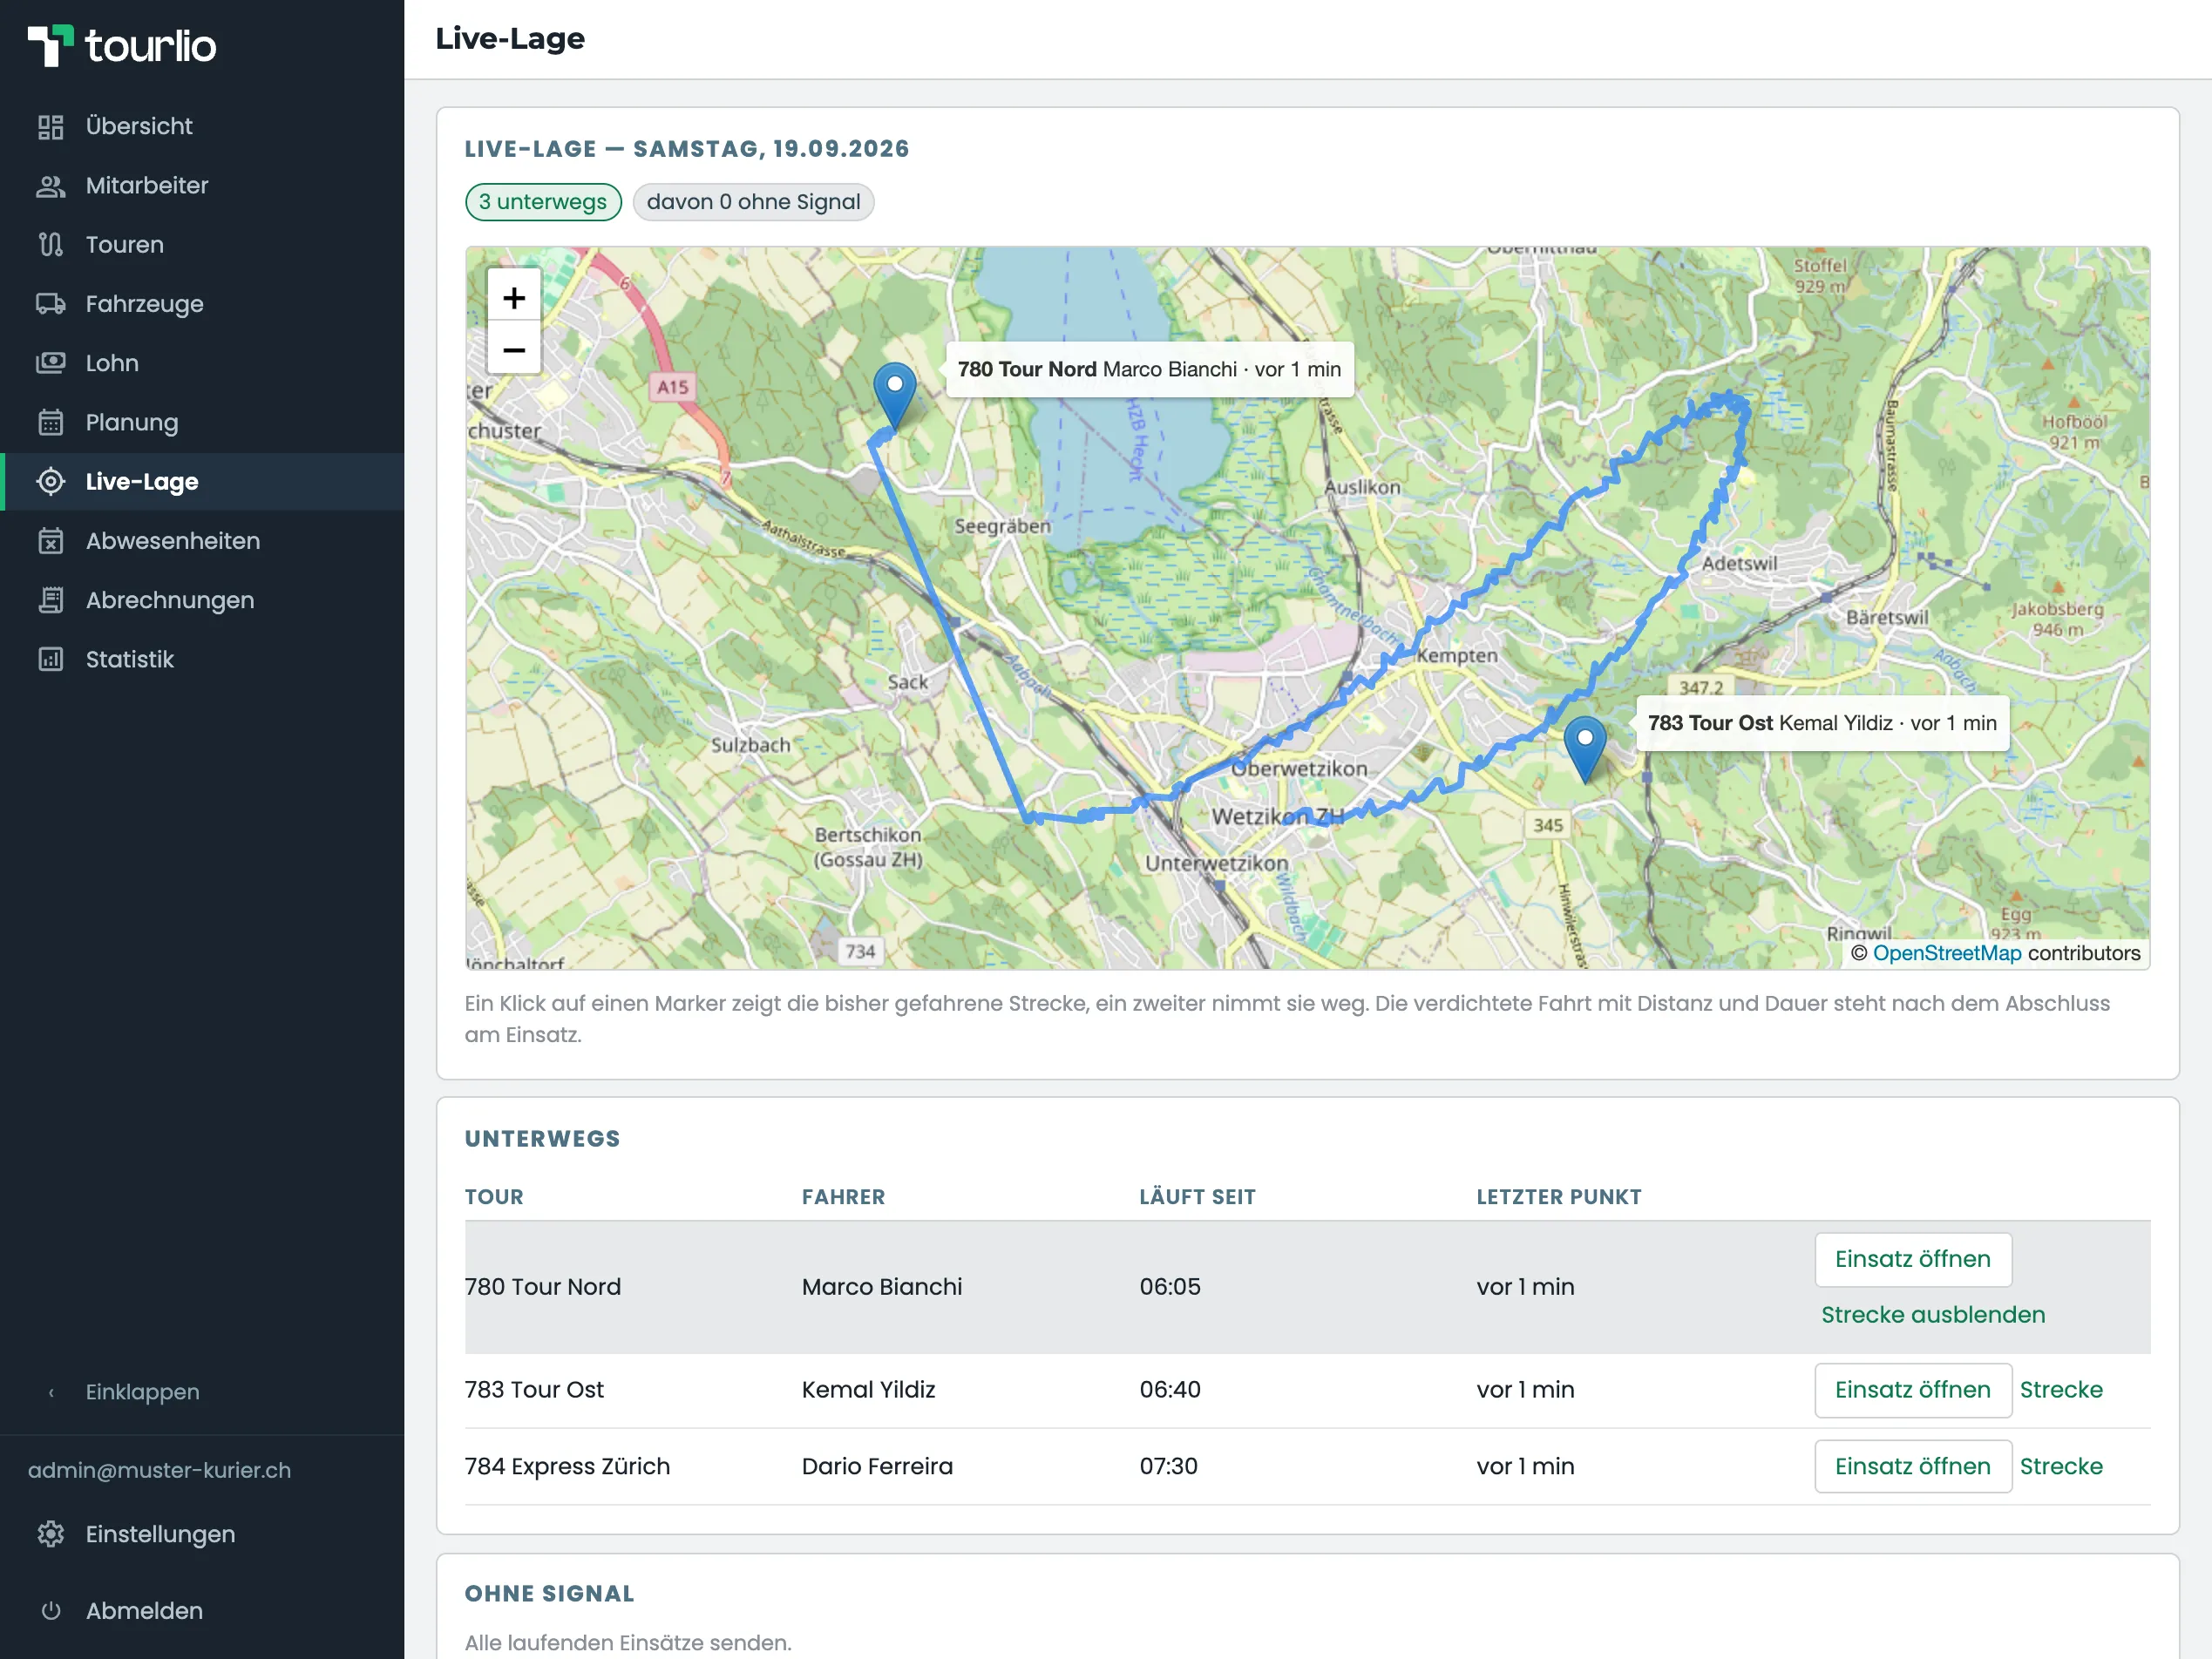Viewport: 2212px width, 1659px height.
Task: Open Fahrzeuge section
Action: pos(202,304)
